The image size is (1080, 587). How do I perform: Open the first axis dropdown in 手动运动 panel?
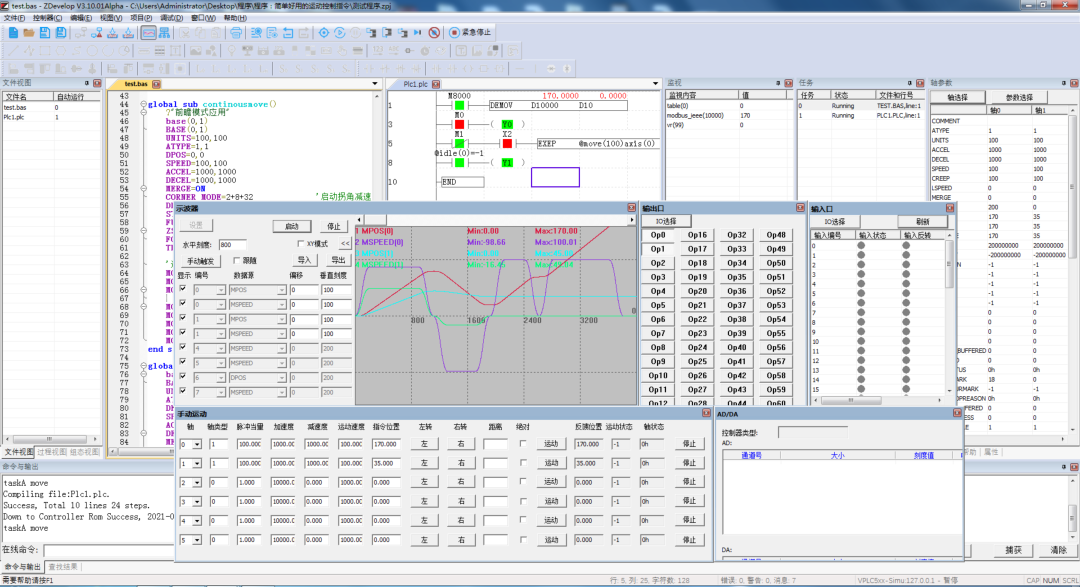tap(196, 444)
